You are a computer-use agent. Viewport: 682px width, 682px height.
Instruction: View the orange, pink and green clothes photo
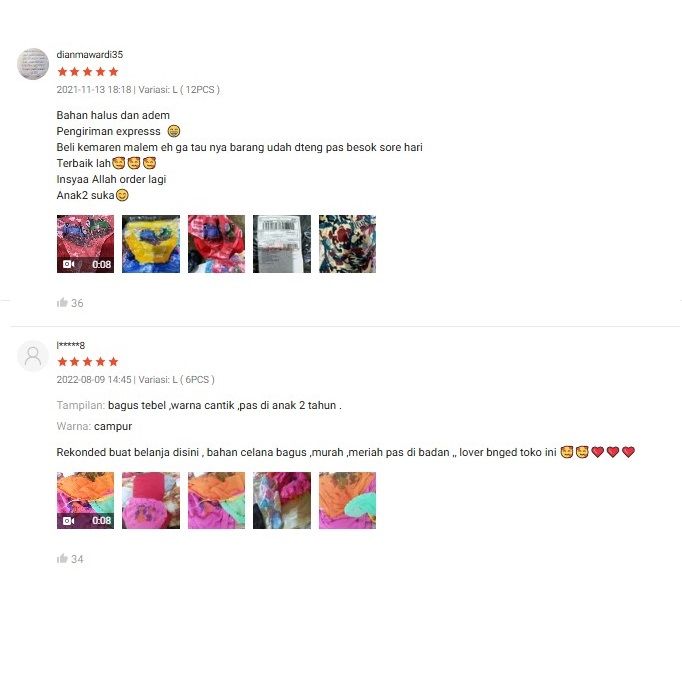[216, 500]
